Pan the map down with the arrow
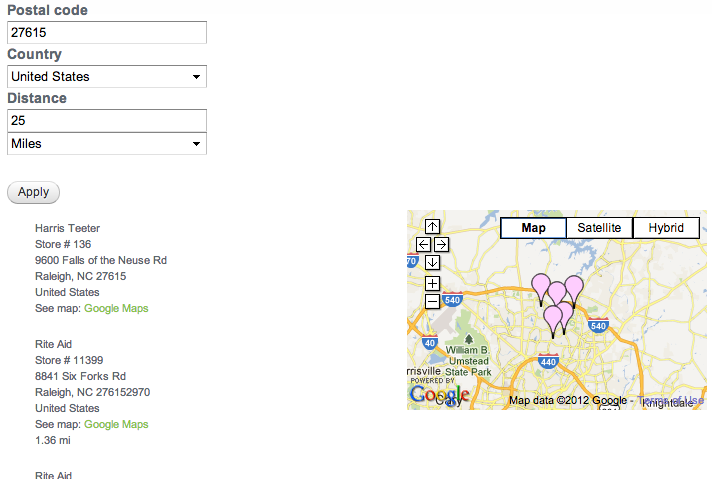712x479 pixels. (432, 262)
